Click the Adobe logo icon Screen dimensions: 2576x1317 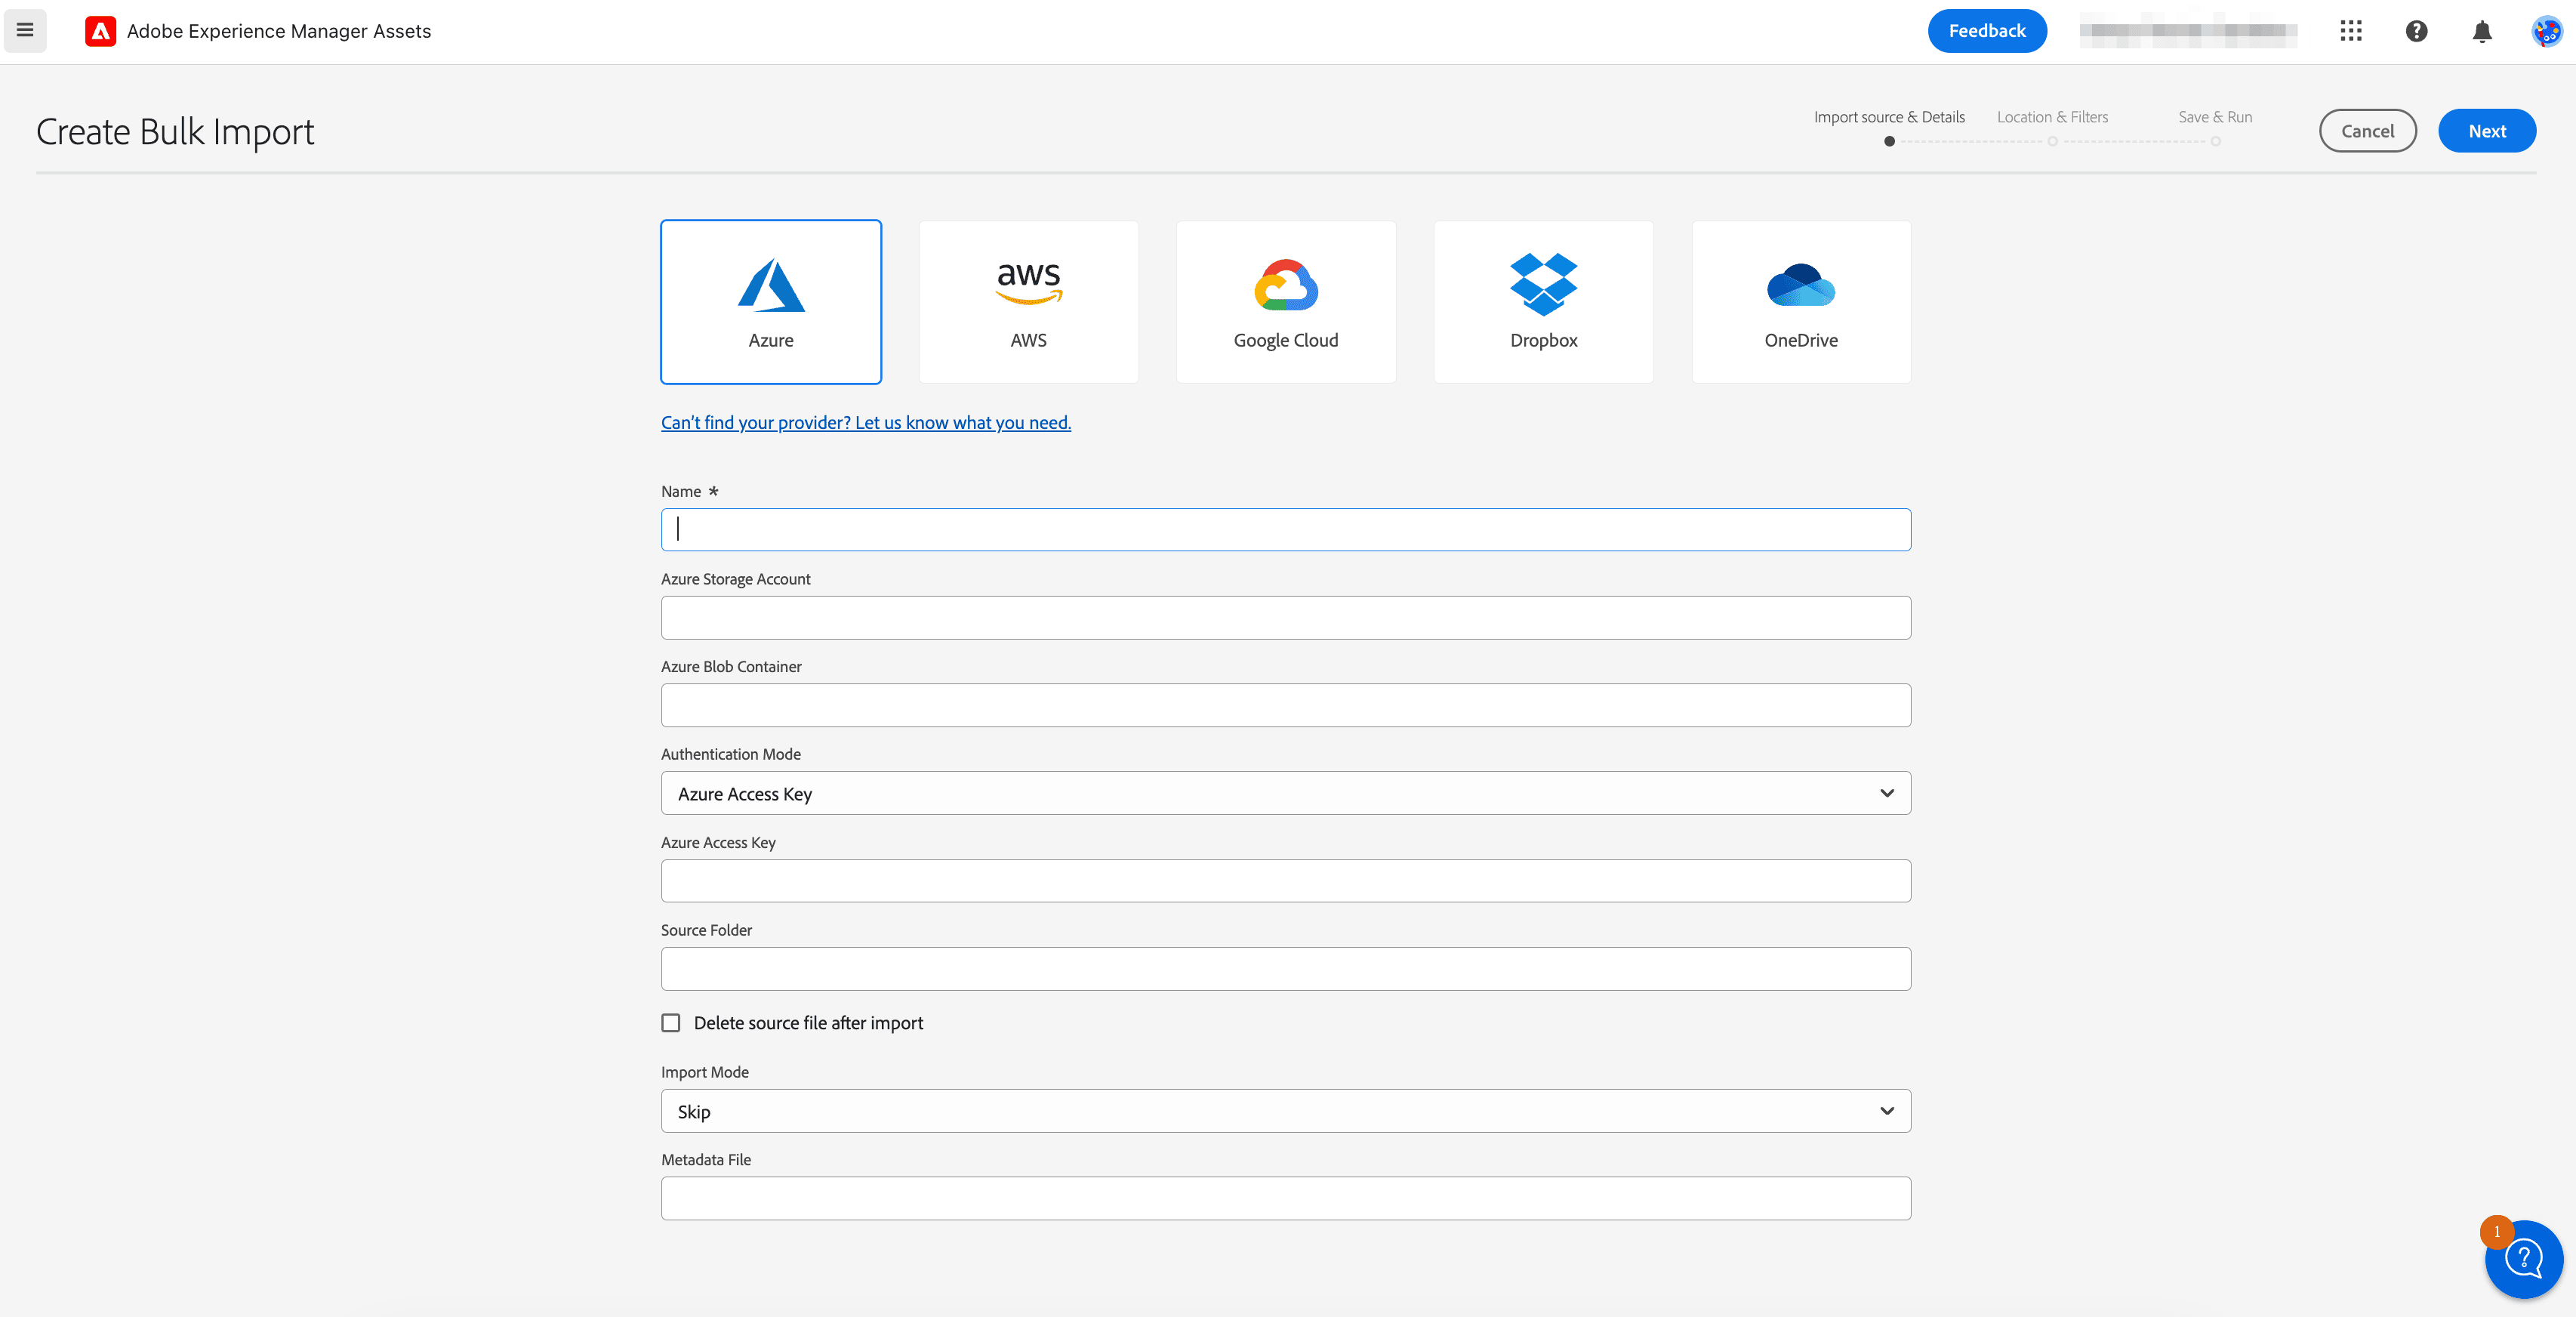[x=100, y=31]
